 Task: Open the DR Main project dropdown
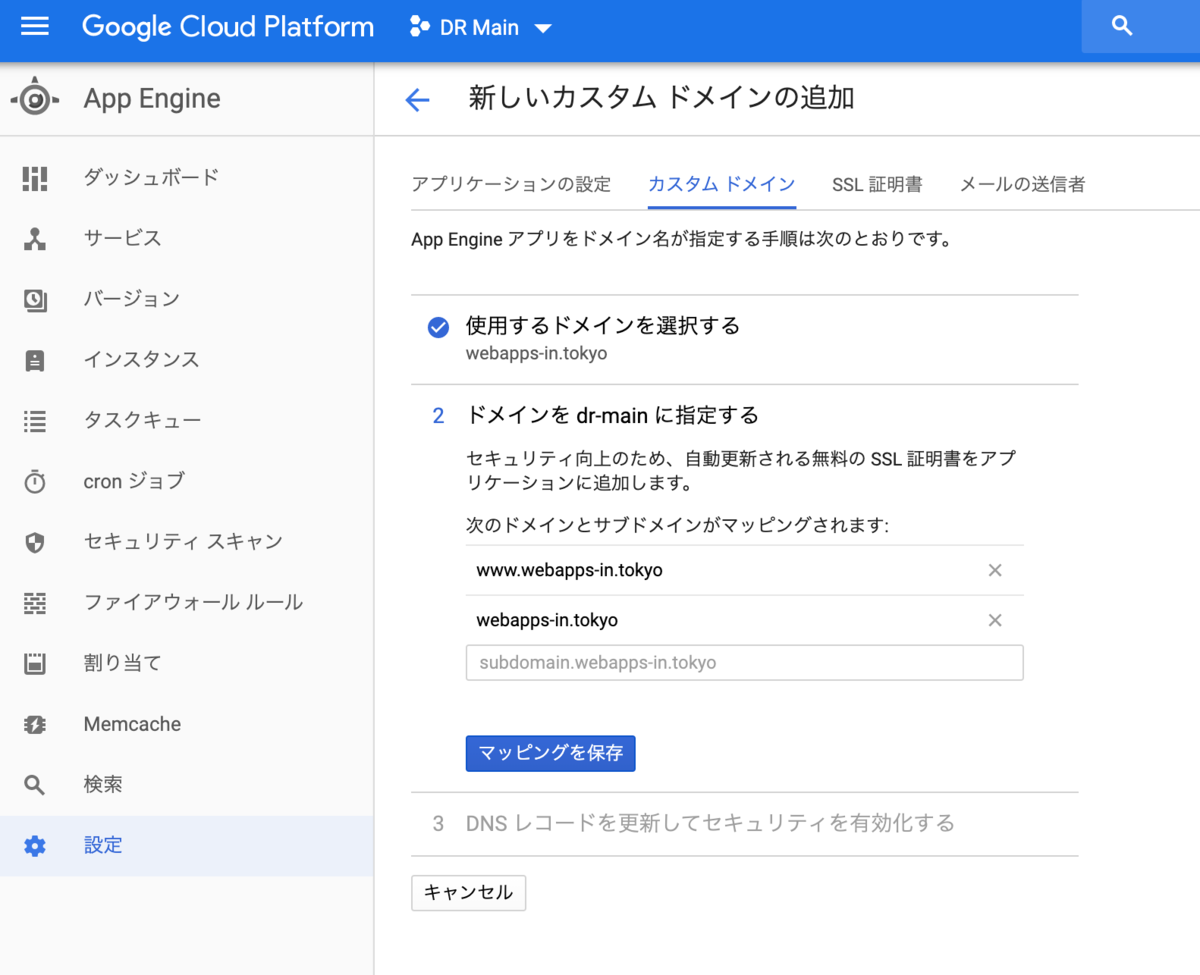(x=480, y=28)
